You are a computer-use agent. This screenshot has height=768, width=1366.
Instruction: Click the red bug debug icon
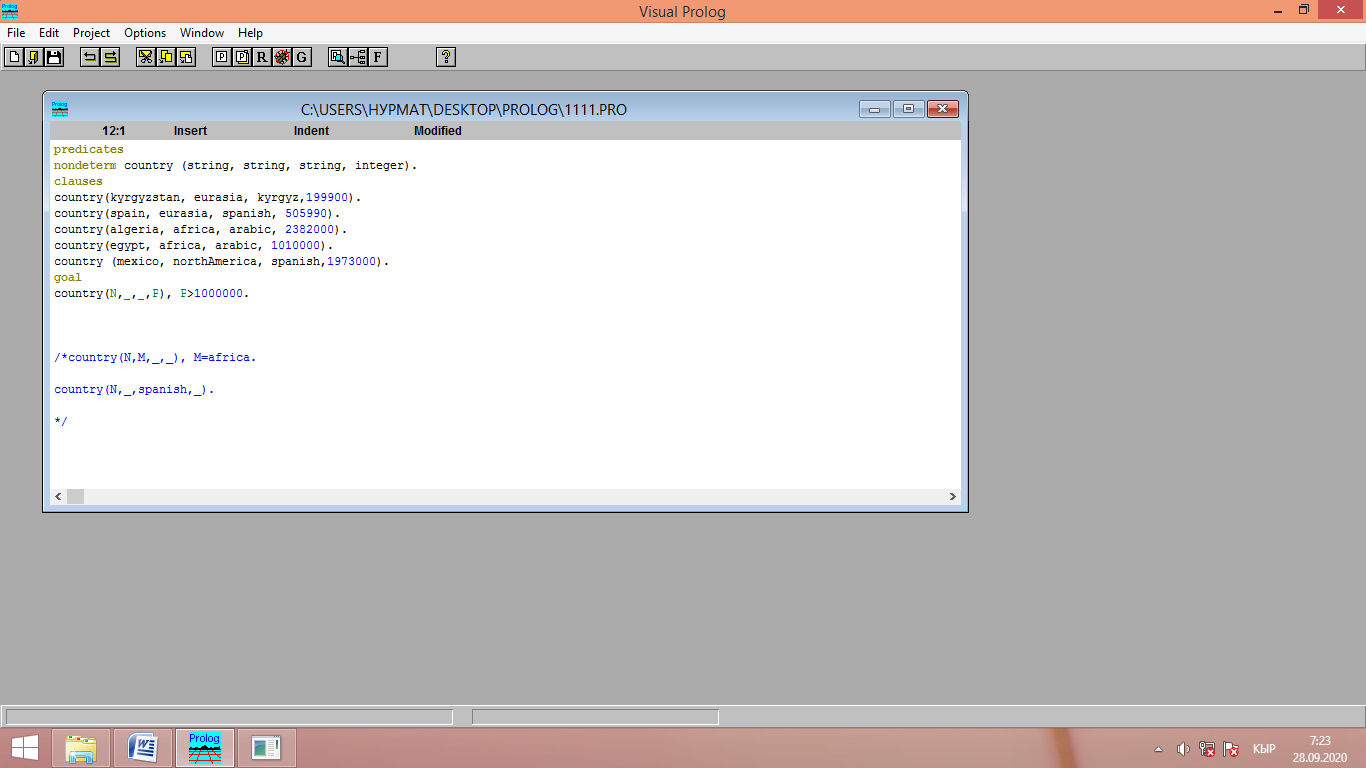(281, 57)
